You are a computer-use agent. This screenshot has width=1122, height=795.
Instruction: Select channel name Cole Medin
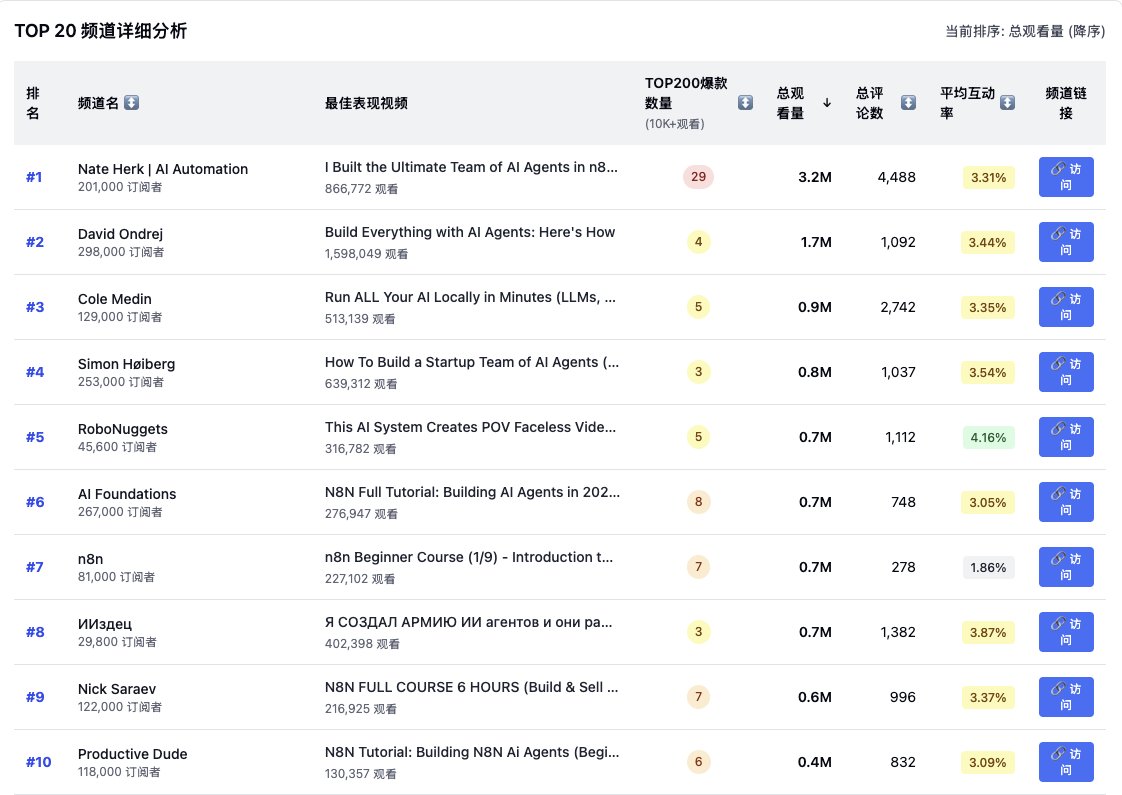pyautogui.click(x=114, y=299)
